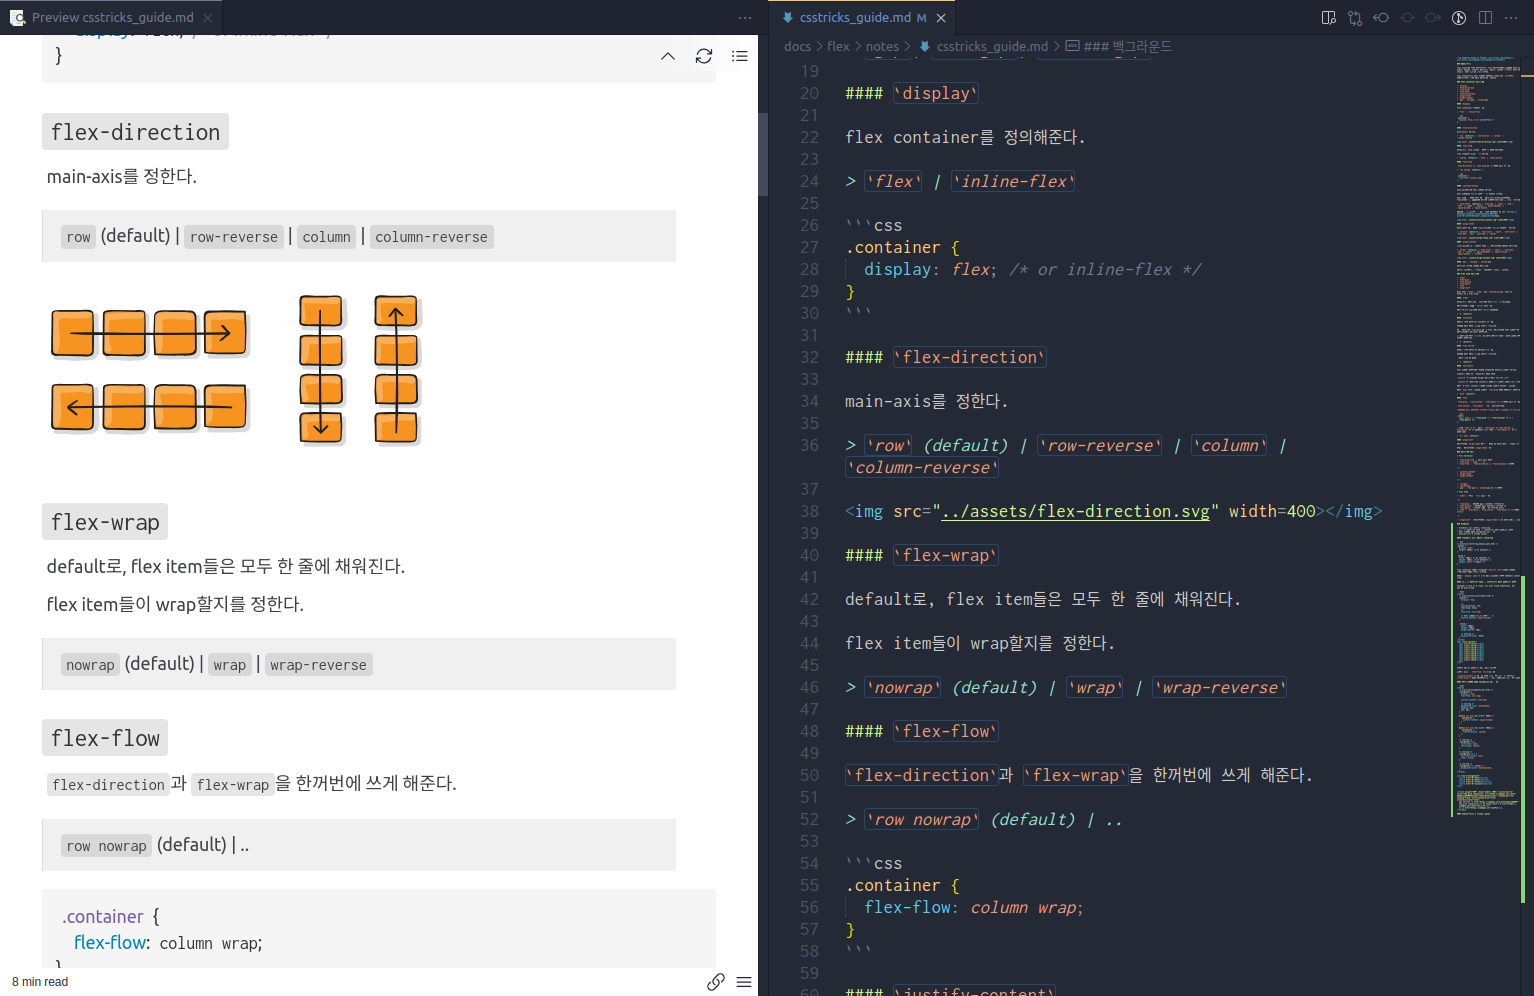The width and height of the screenshot is (1534, 996).
Task: Click 'display: flex;' line in editor
Action: pos(930,269)
